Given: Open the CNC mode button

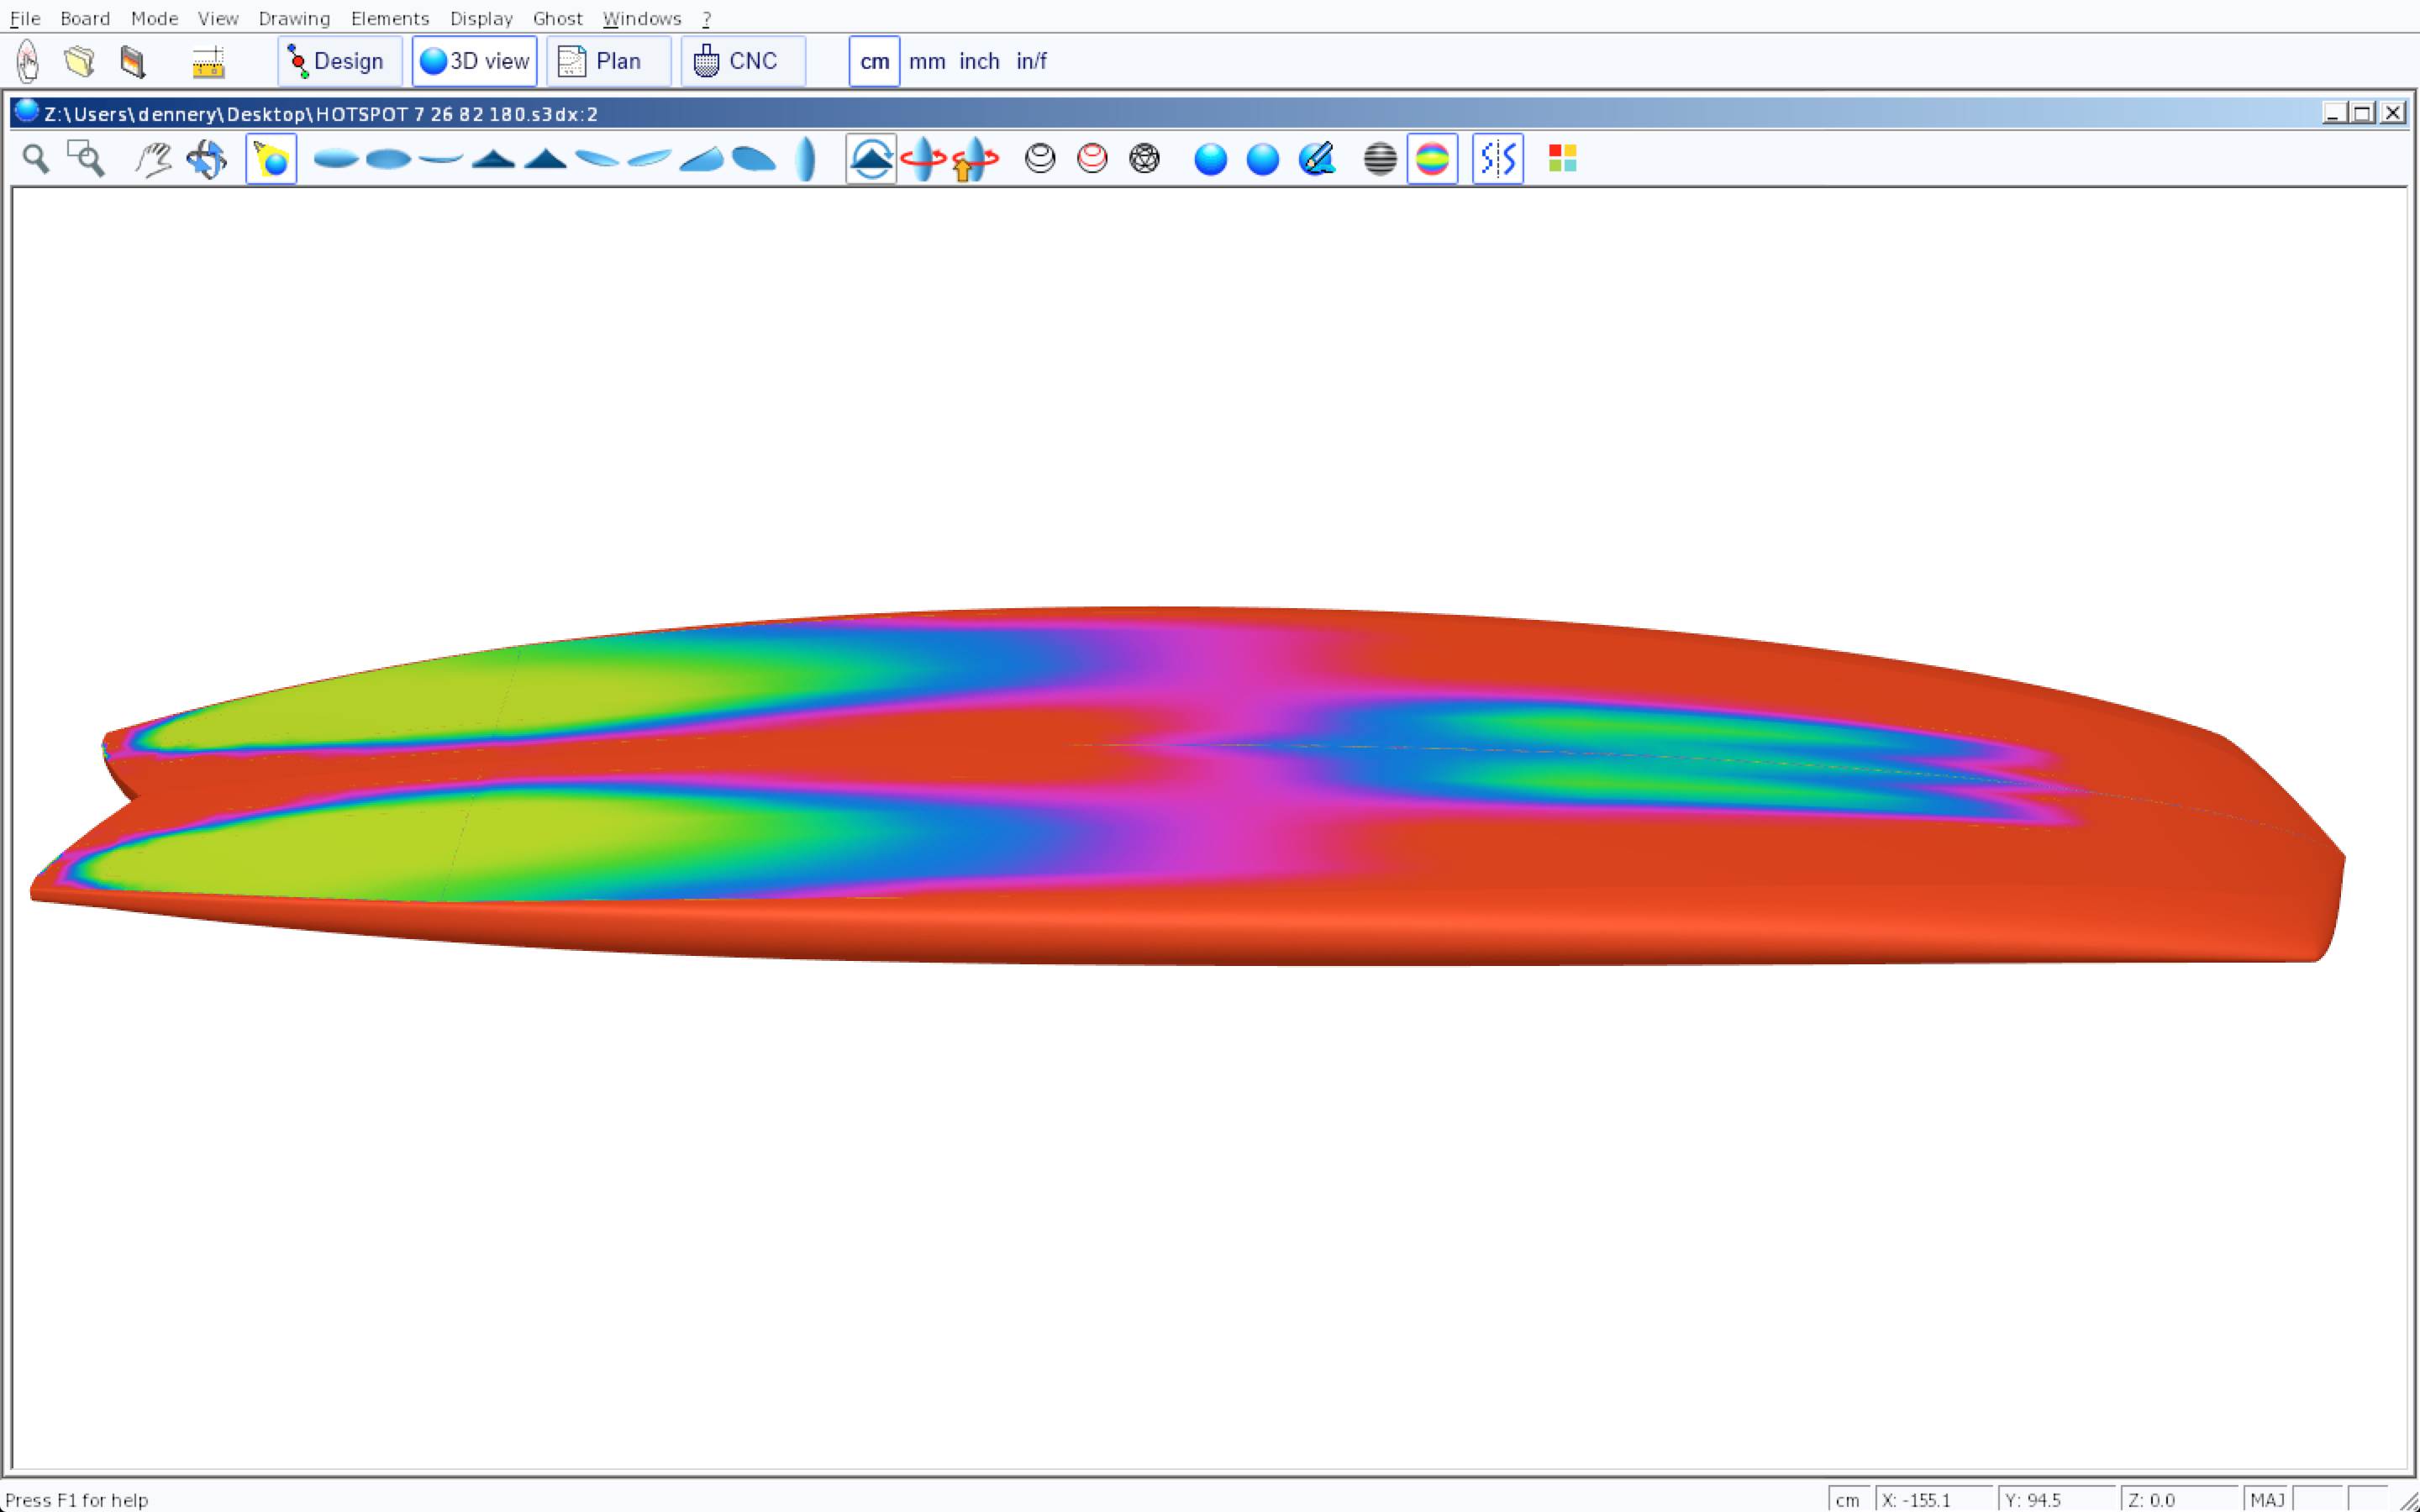Looking at the screenshot, I should pyautogui.click(x=742, y=61).
